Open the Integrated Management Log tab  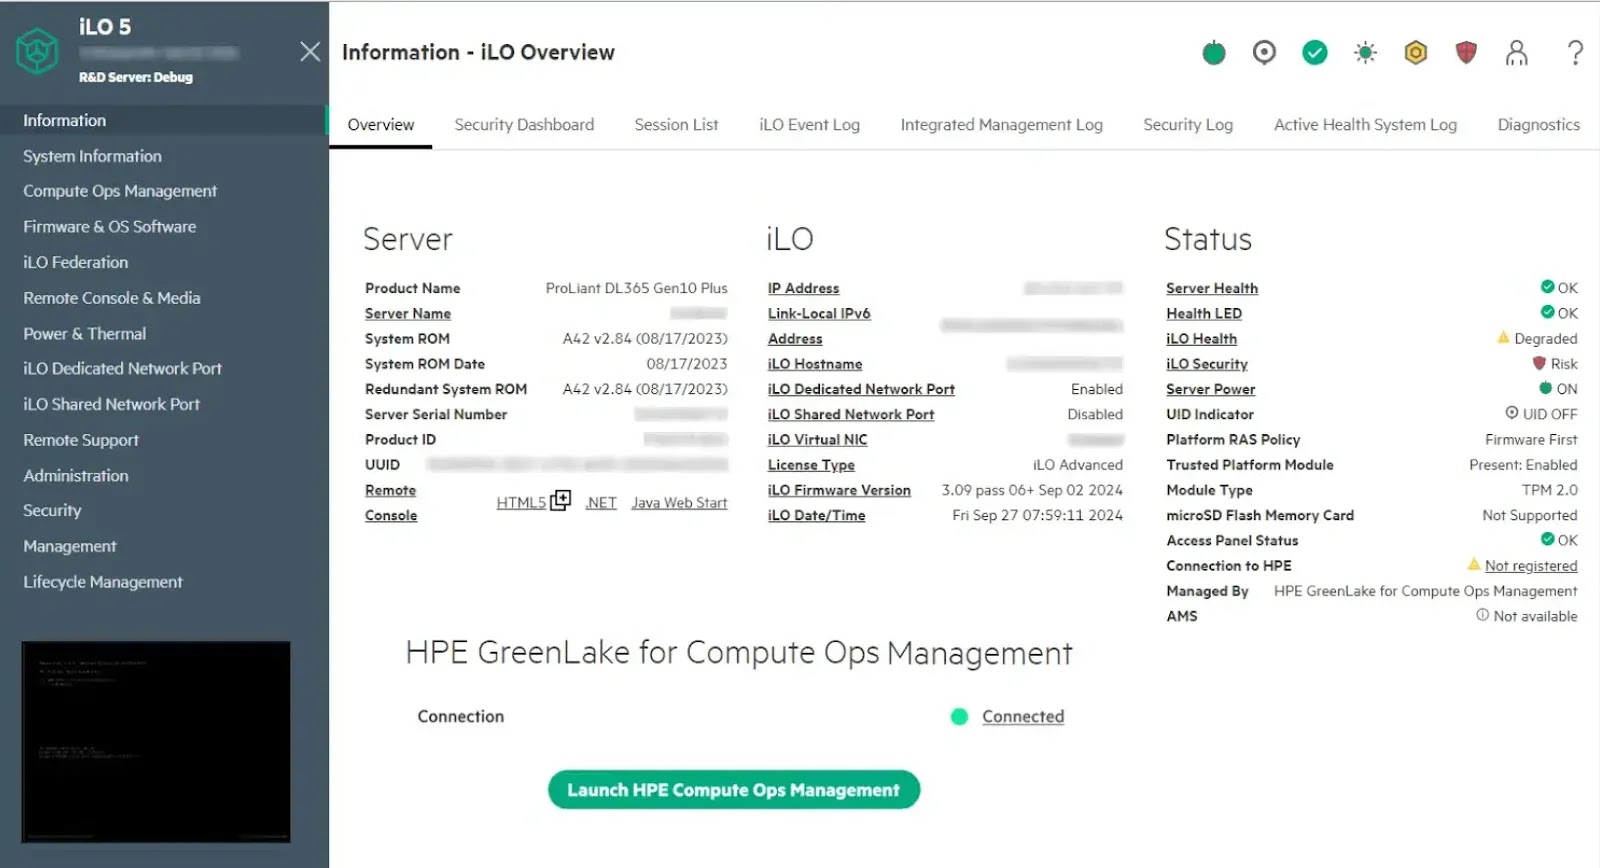click(1001, 125)
